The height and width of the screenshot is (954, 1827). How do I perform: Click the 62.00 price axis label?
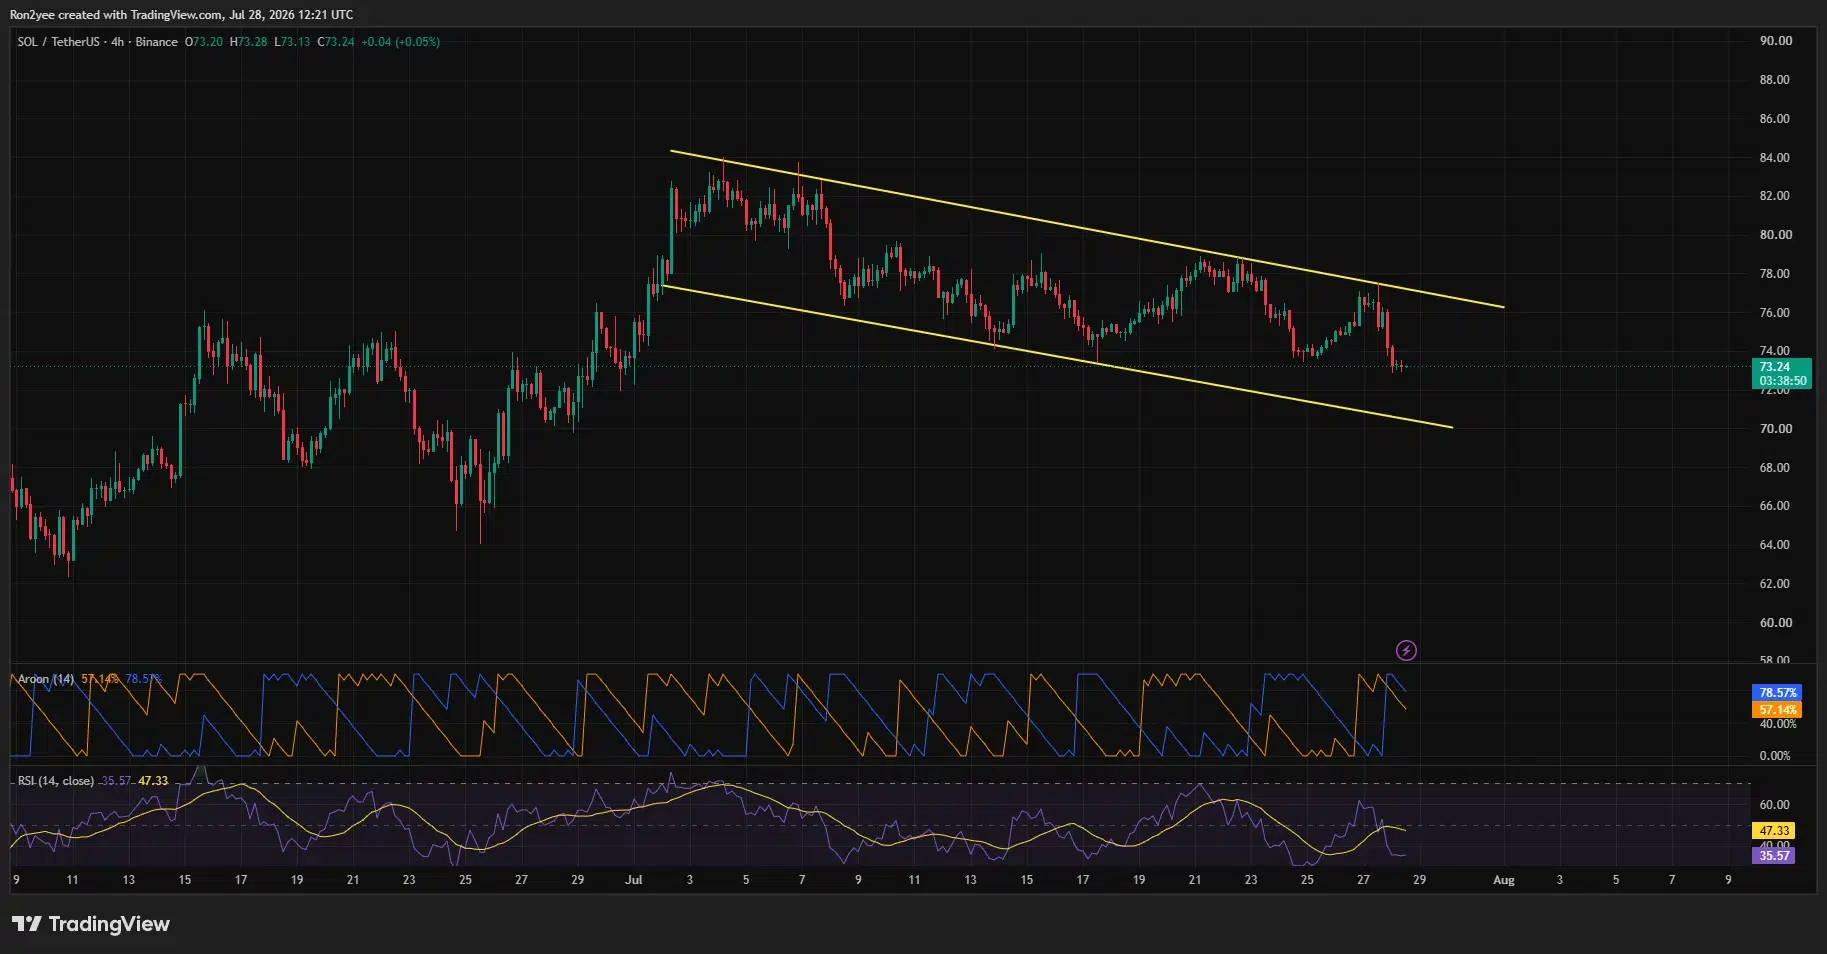(x=1775, y=584)
